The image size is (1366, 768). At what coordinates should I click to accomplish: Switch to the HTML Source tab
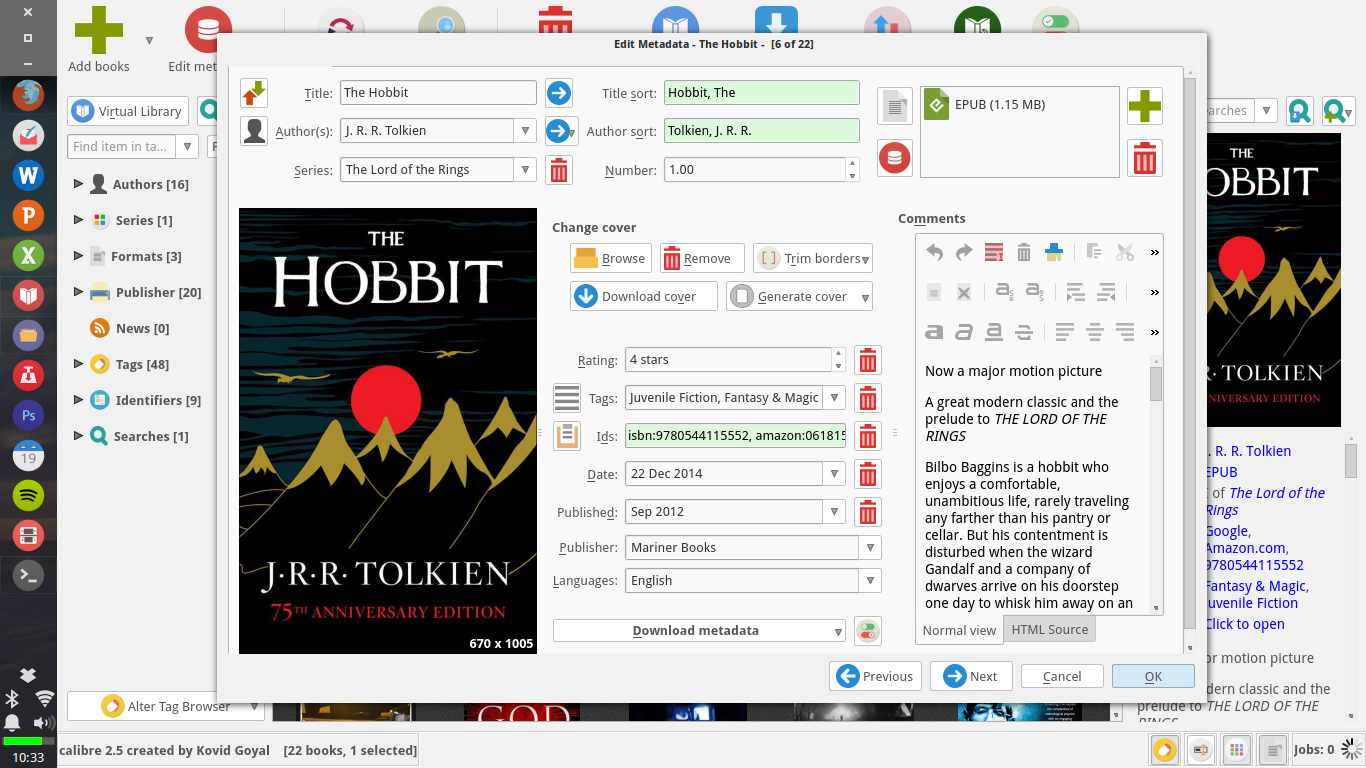[1049, 630]
